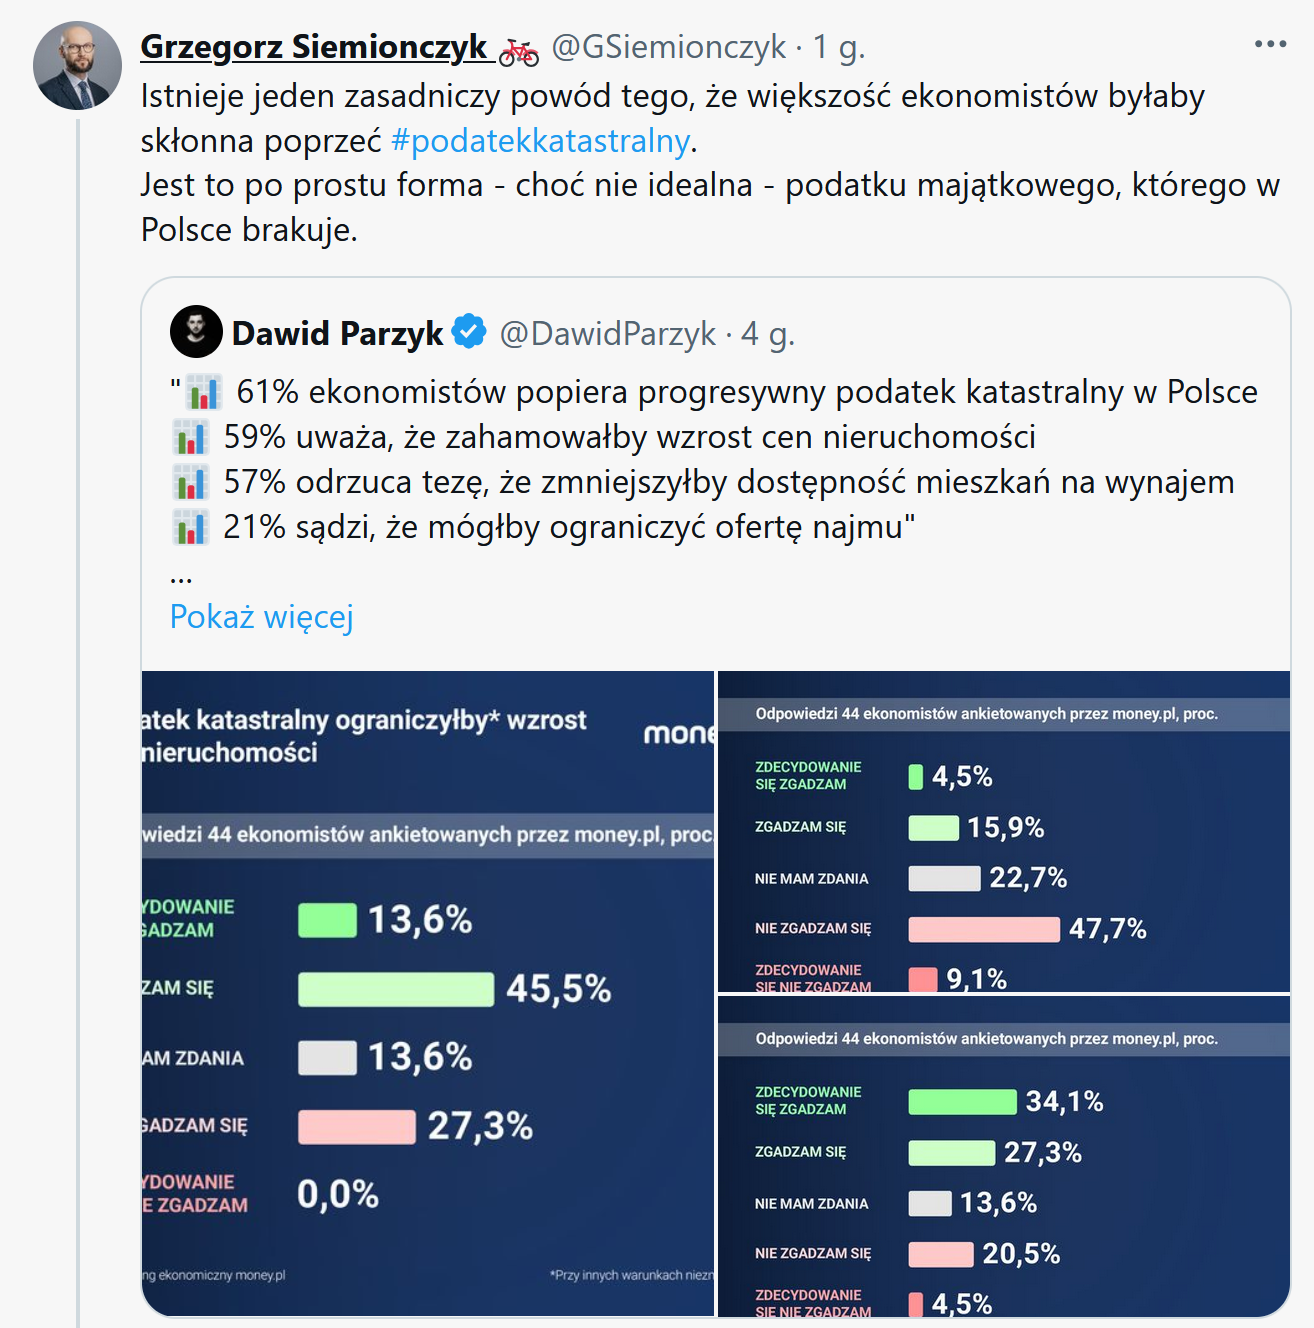1314x1328 pixels.
Task: Expand quoted tweet with Pokaż więcej
Action: coord(261,616)
